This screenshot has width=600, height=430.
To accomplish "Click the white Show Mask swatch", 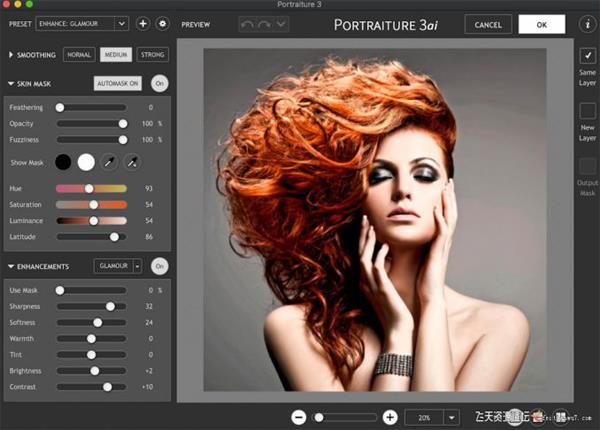I will pyautogui.click(x=86, y=162).
